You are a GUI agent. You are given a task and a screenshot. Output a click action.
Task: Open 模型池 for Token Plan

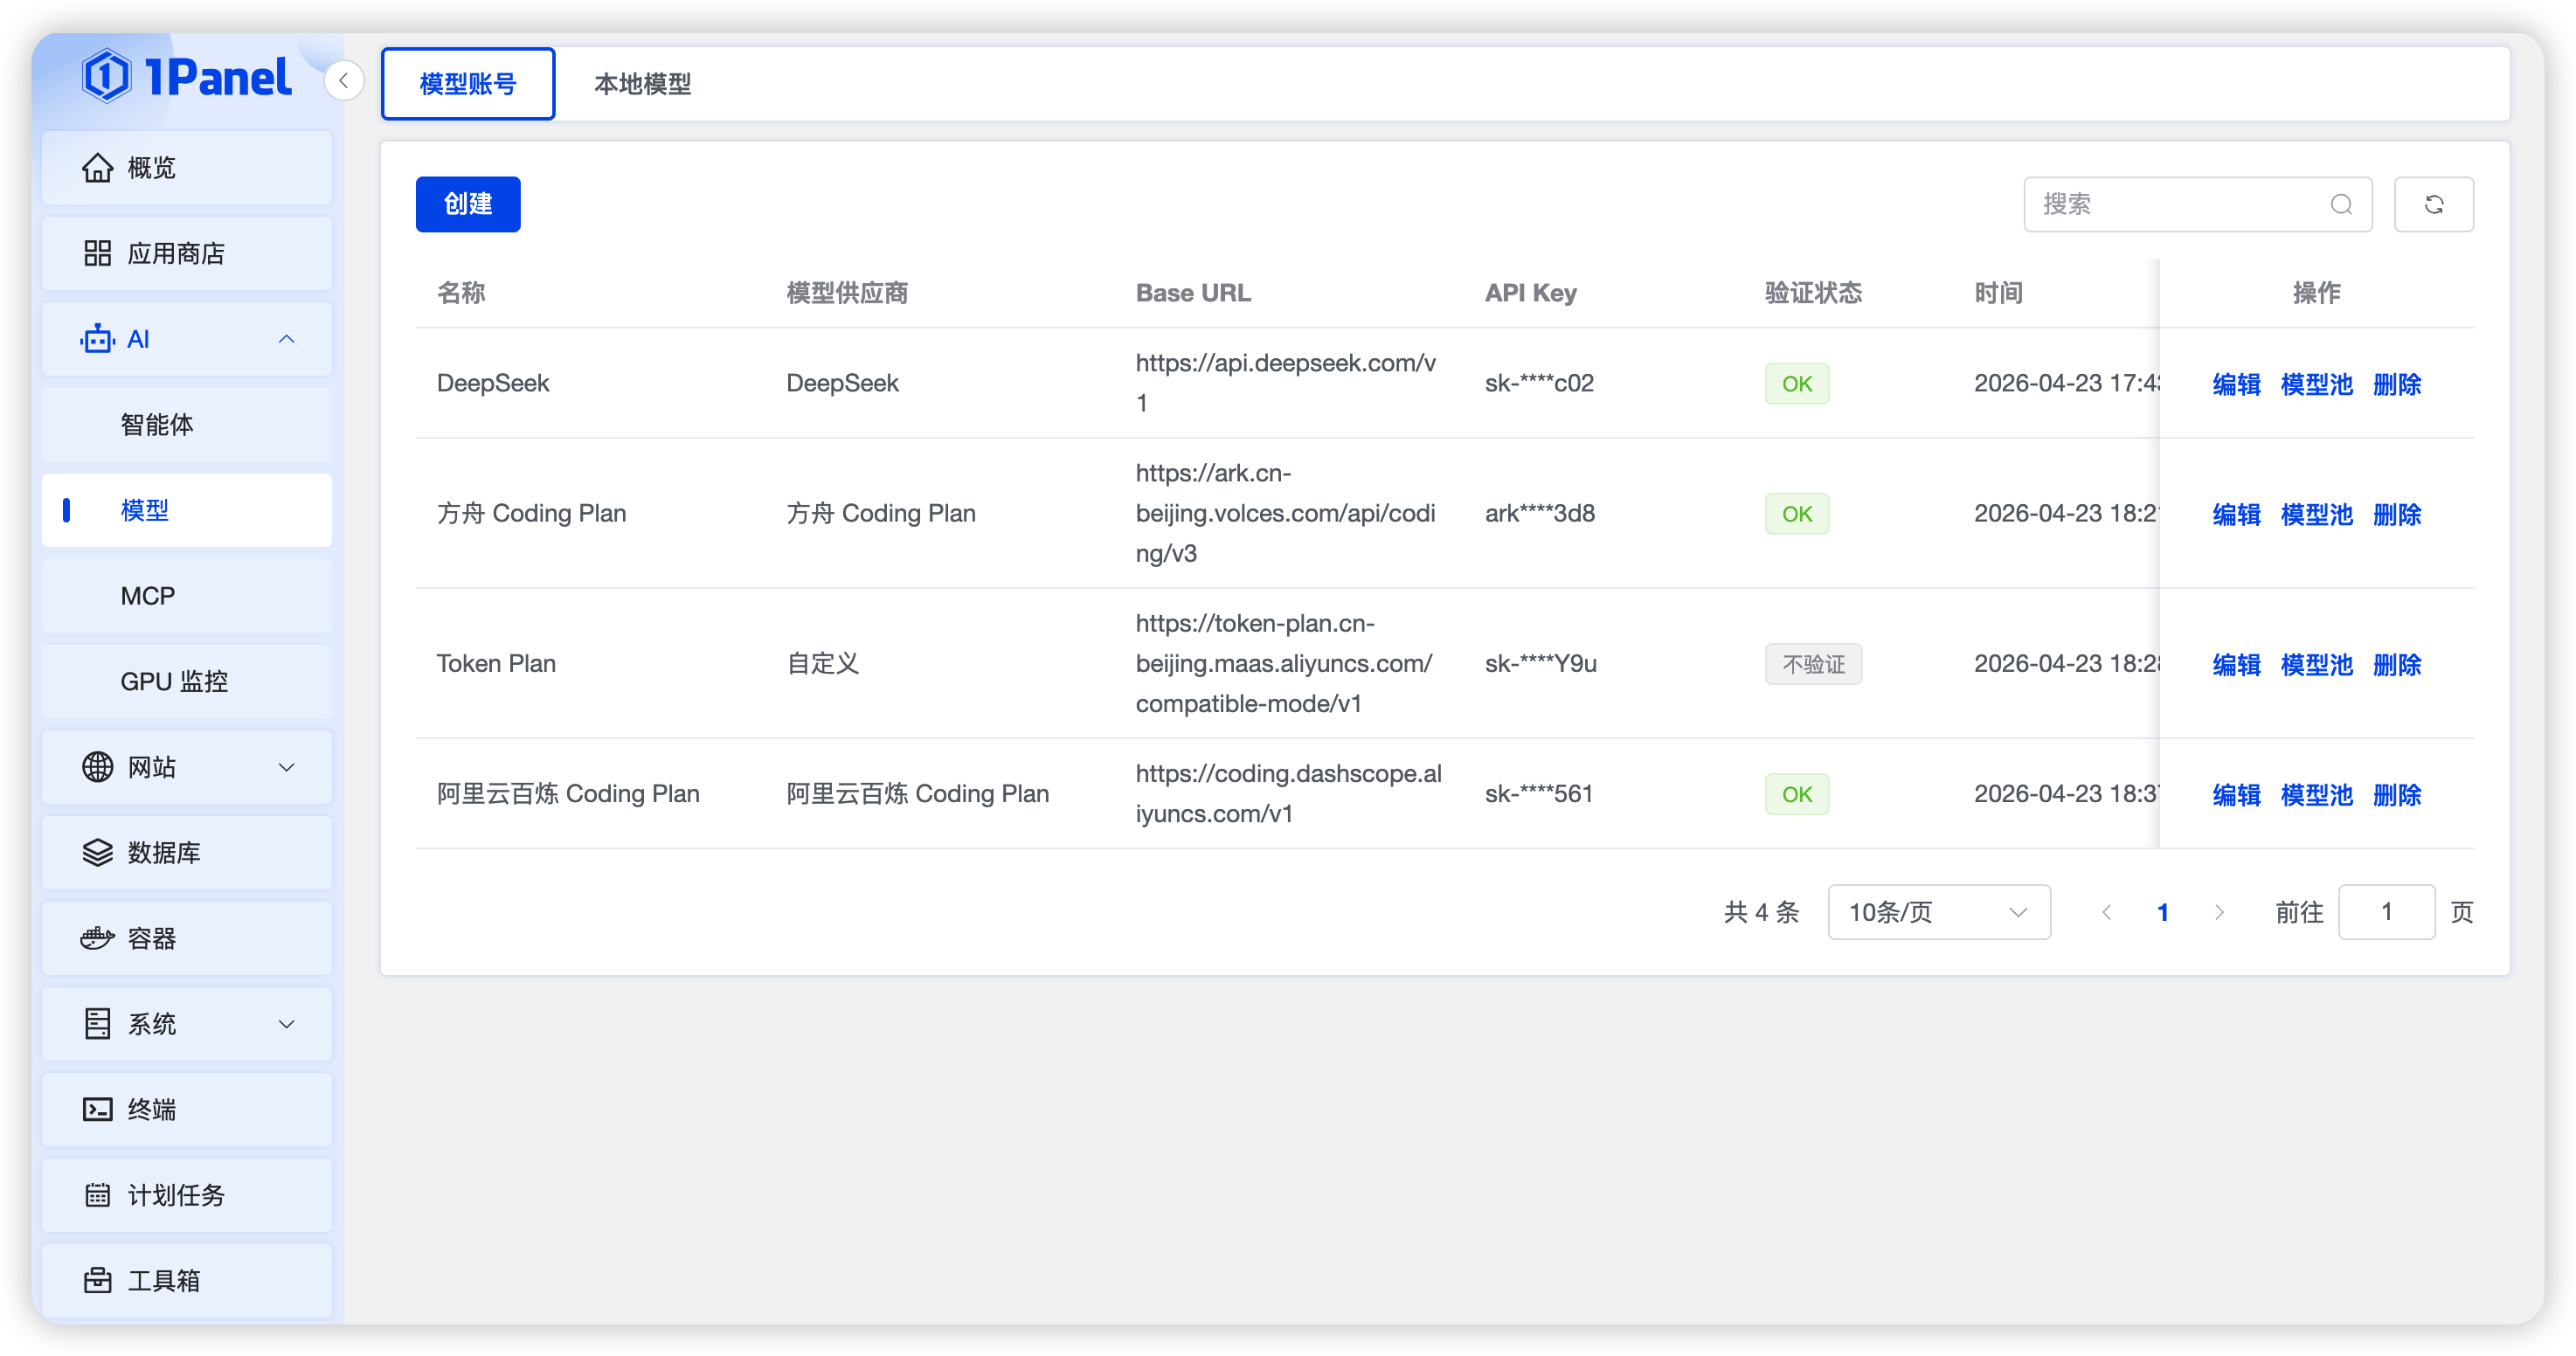2316,664
